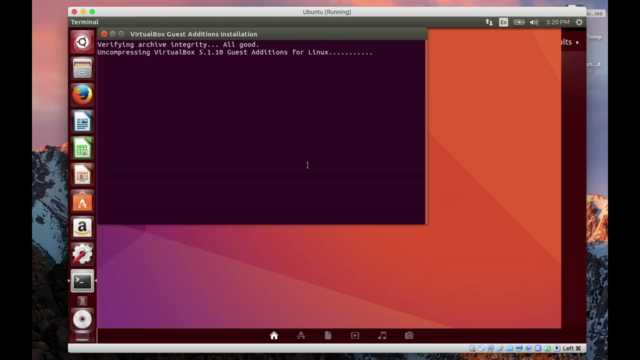
Task: Click the 'Verifying archive integrity' terminal line
Action: [178, 44]
